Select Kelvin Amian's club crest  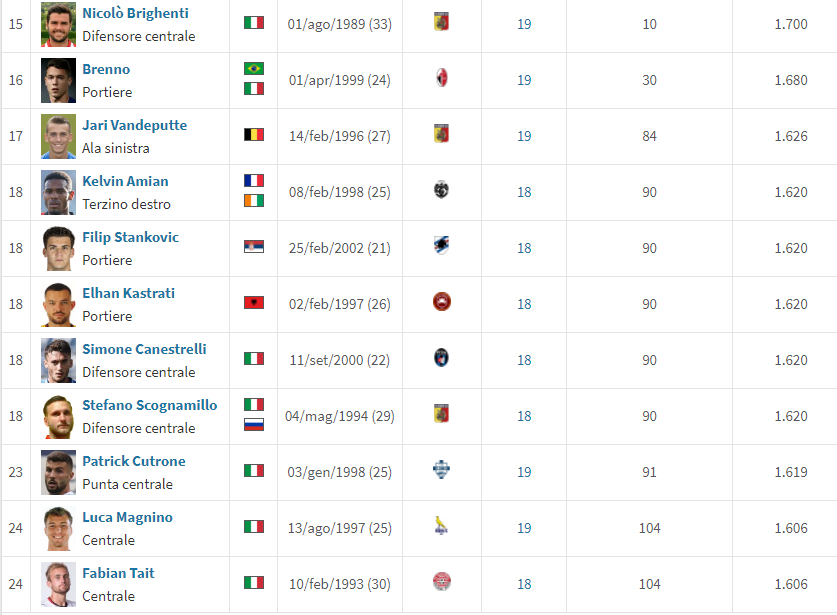click(x=441, y=190)
